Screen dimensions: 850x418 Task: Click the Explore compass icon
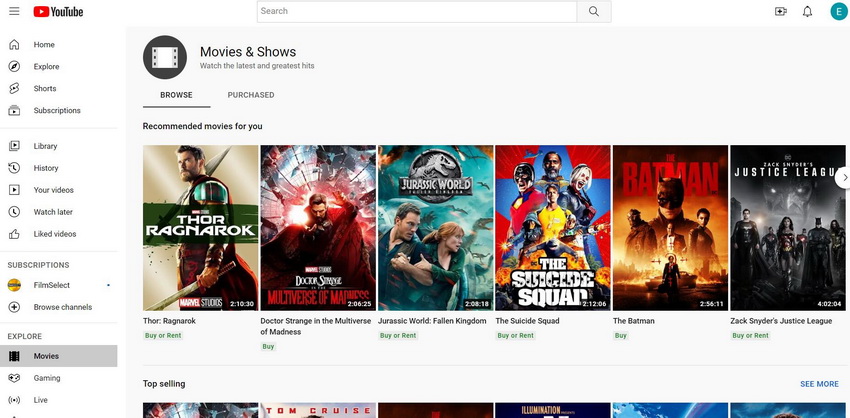tap(14, 66)
